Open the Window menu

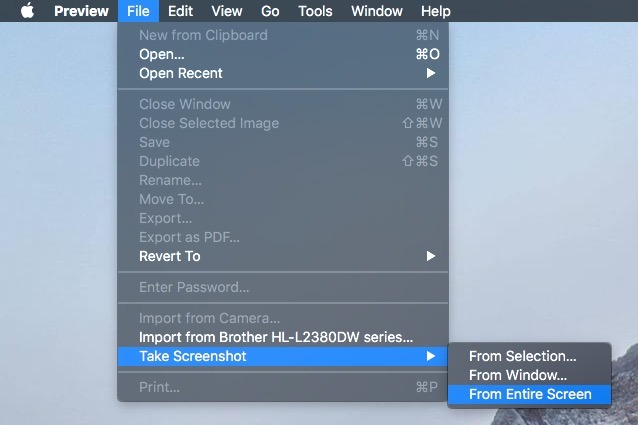point(377,11)
